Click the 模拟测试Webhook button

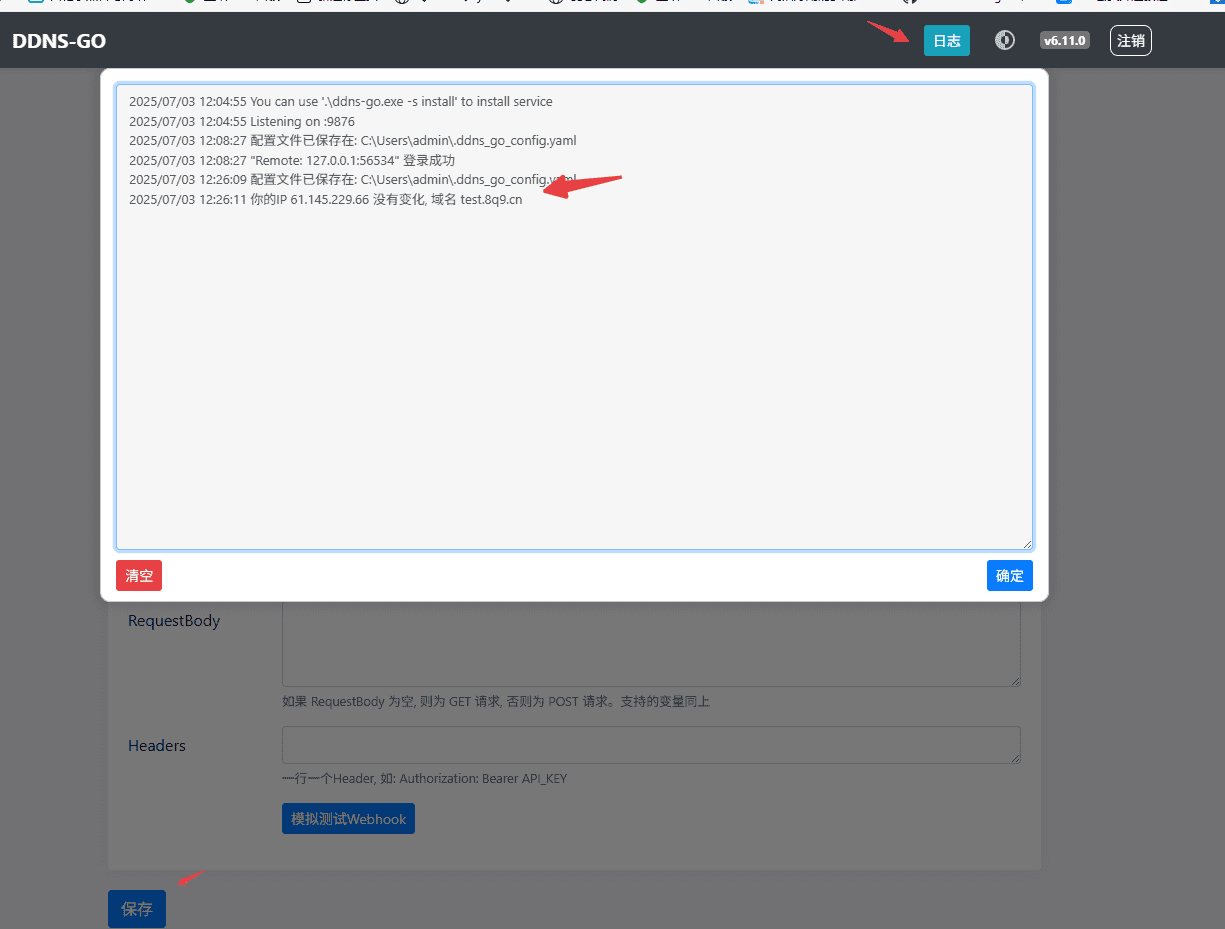tap(348, 819)
